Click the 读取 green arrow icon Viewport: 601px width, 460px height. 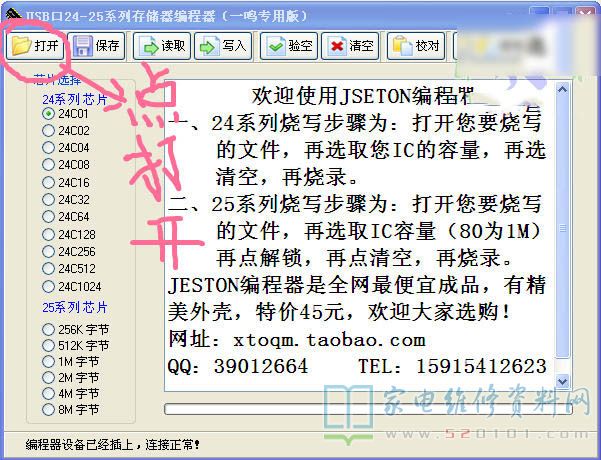pyautogui.click(x=148, y=46)
